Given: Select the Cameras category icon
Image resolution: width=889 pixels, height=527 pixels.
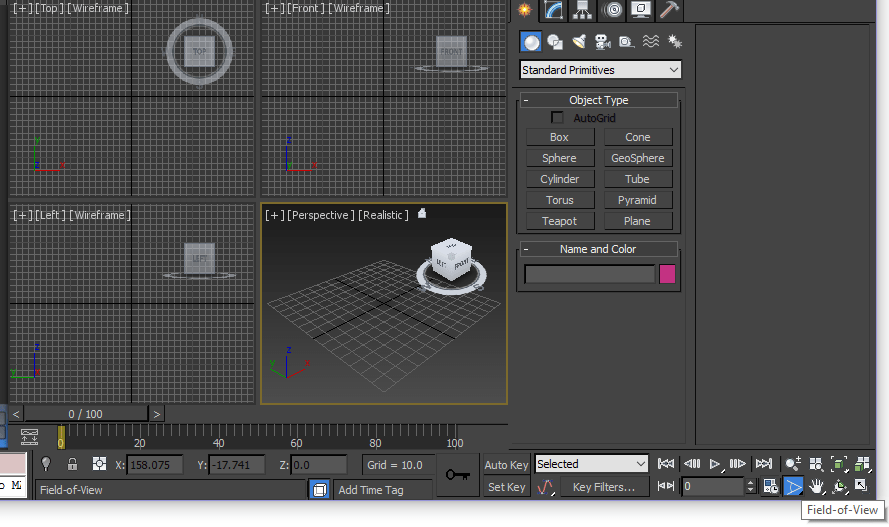Looking at the screenshot, I should point(602,42).
